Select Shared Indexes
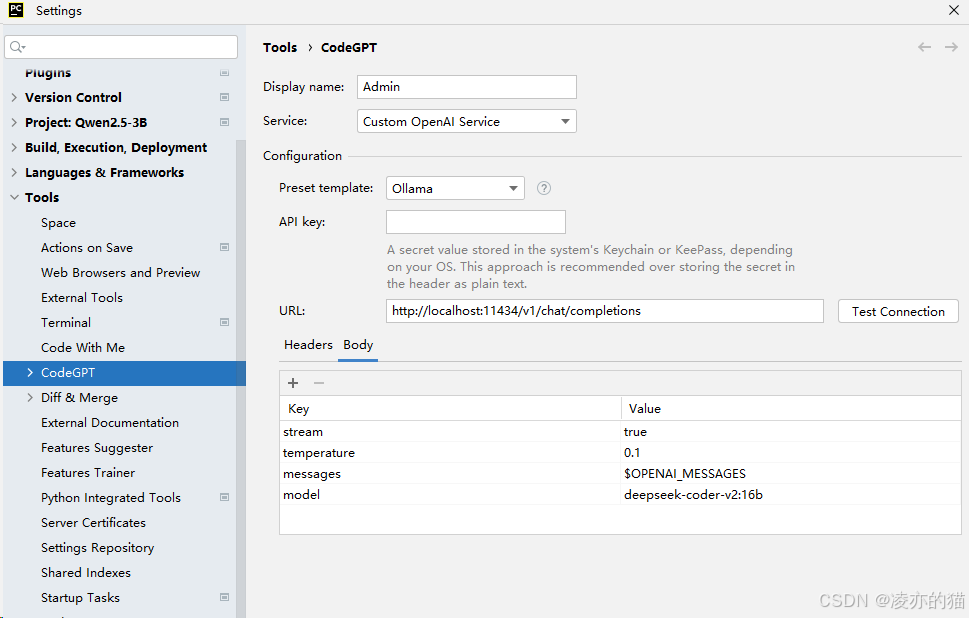Image resolution: width=969 pixels, height=618 pixels. click(x=86, y=573)
